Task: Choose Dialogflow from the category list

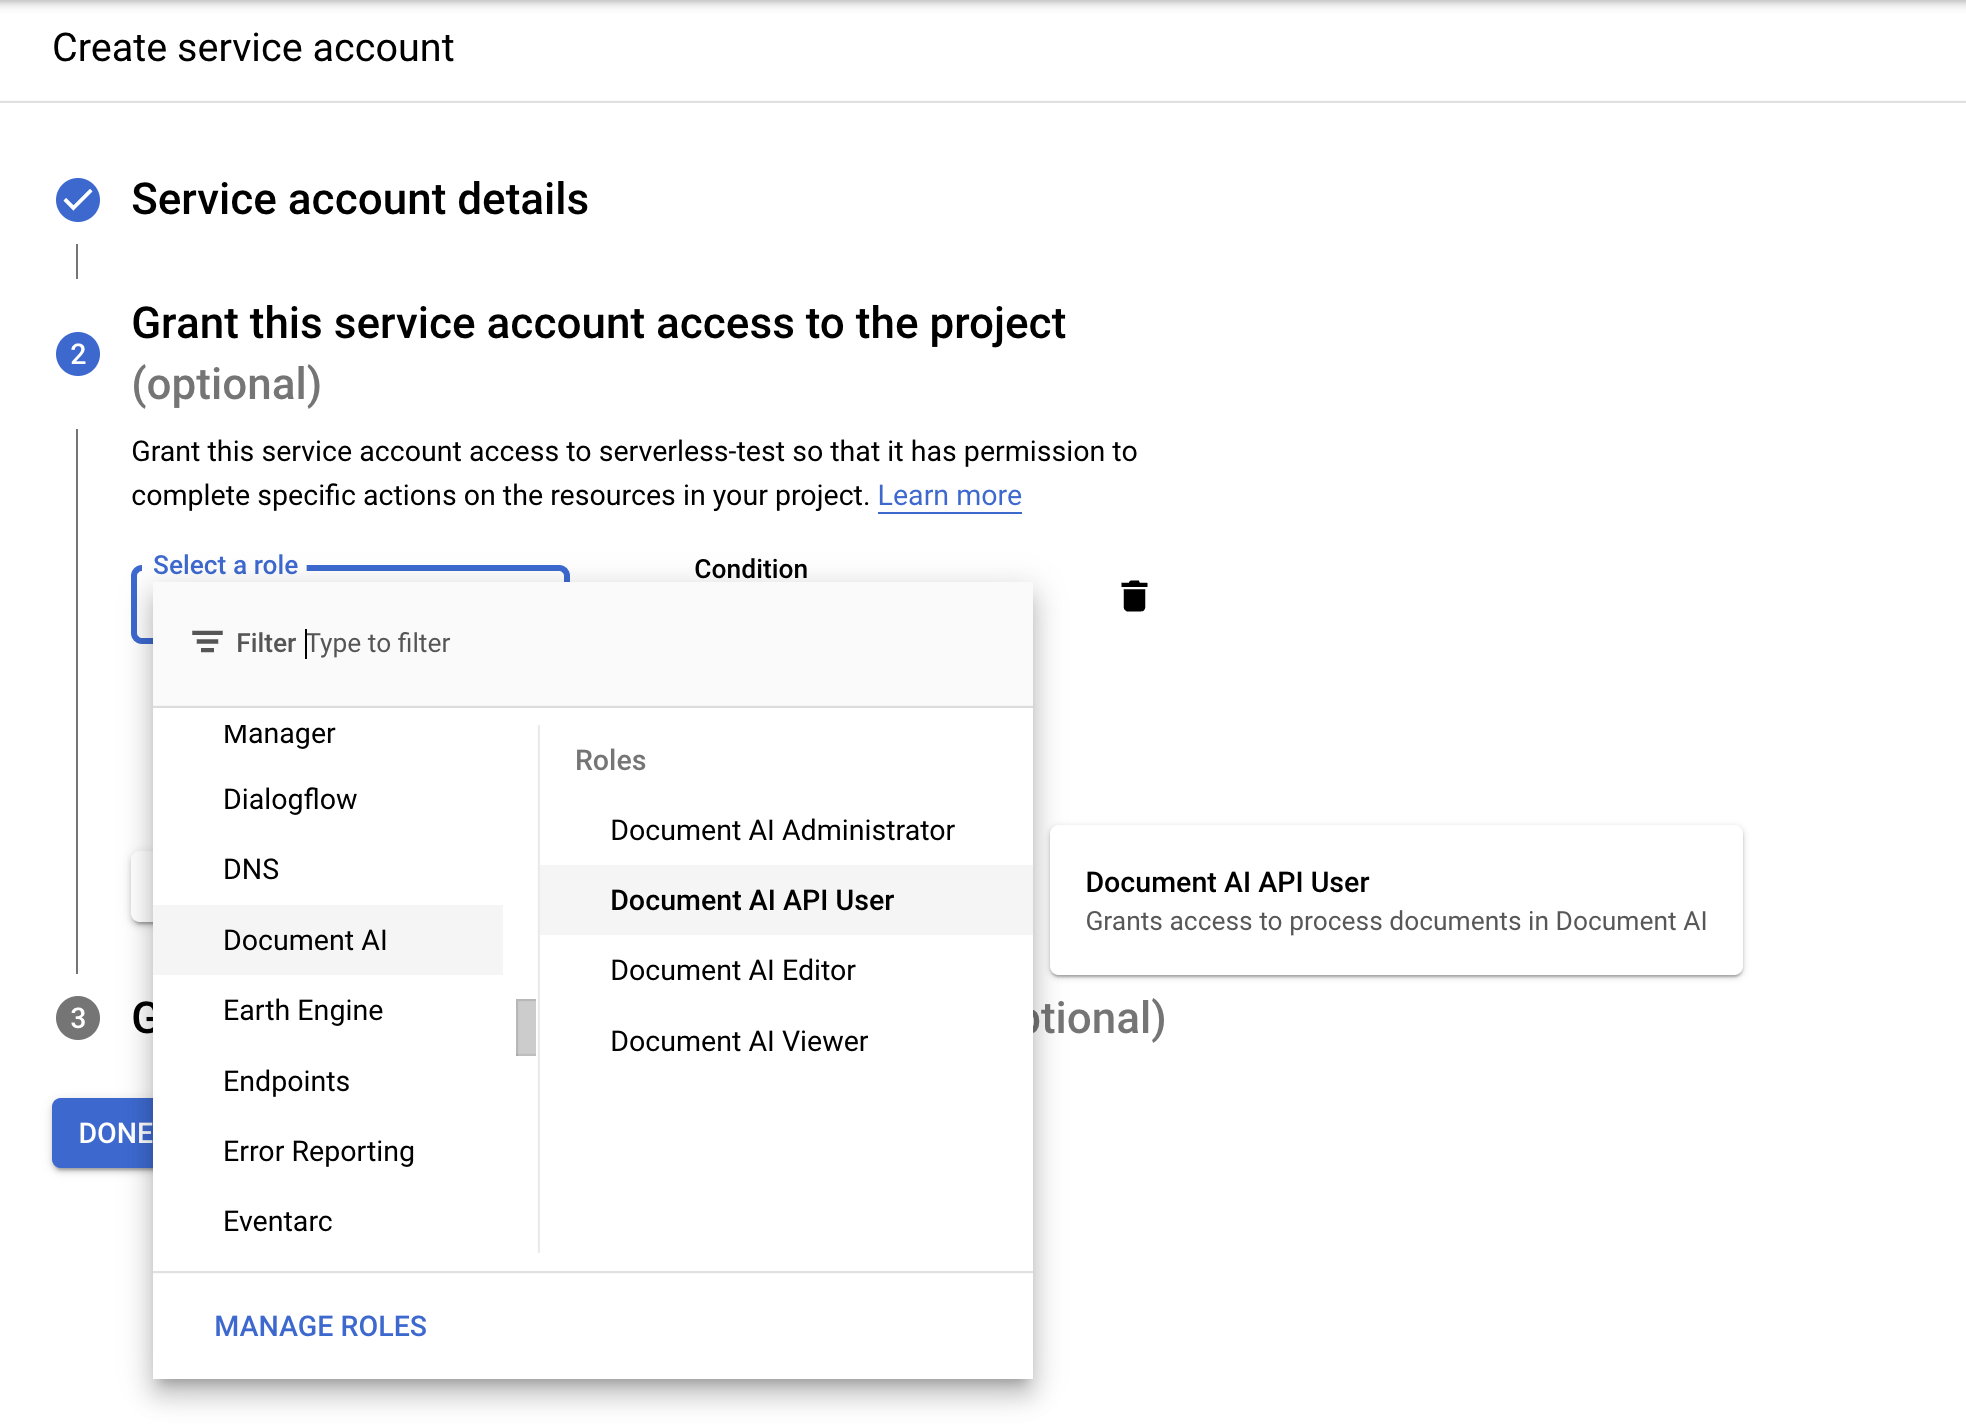Action: pyautogui.click(x=290, y=798)
